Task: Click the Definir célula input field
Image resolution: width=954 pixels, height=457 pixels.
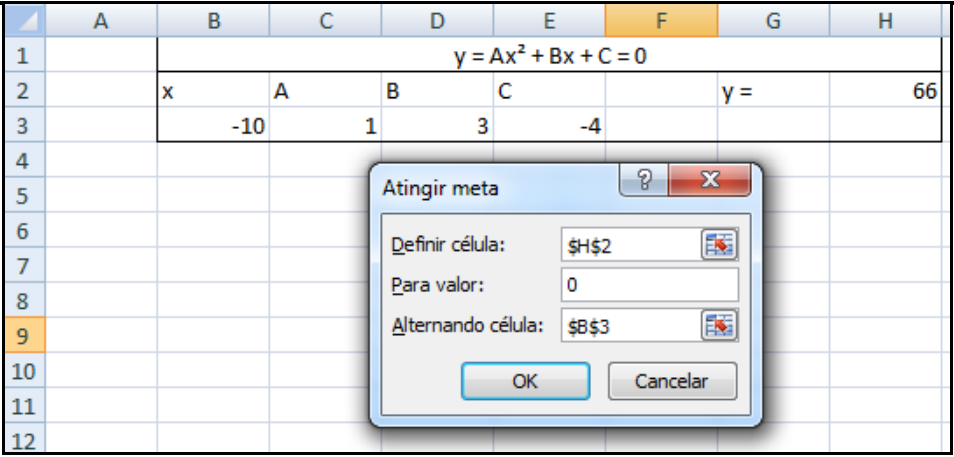Action: coord(630,244)
